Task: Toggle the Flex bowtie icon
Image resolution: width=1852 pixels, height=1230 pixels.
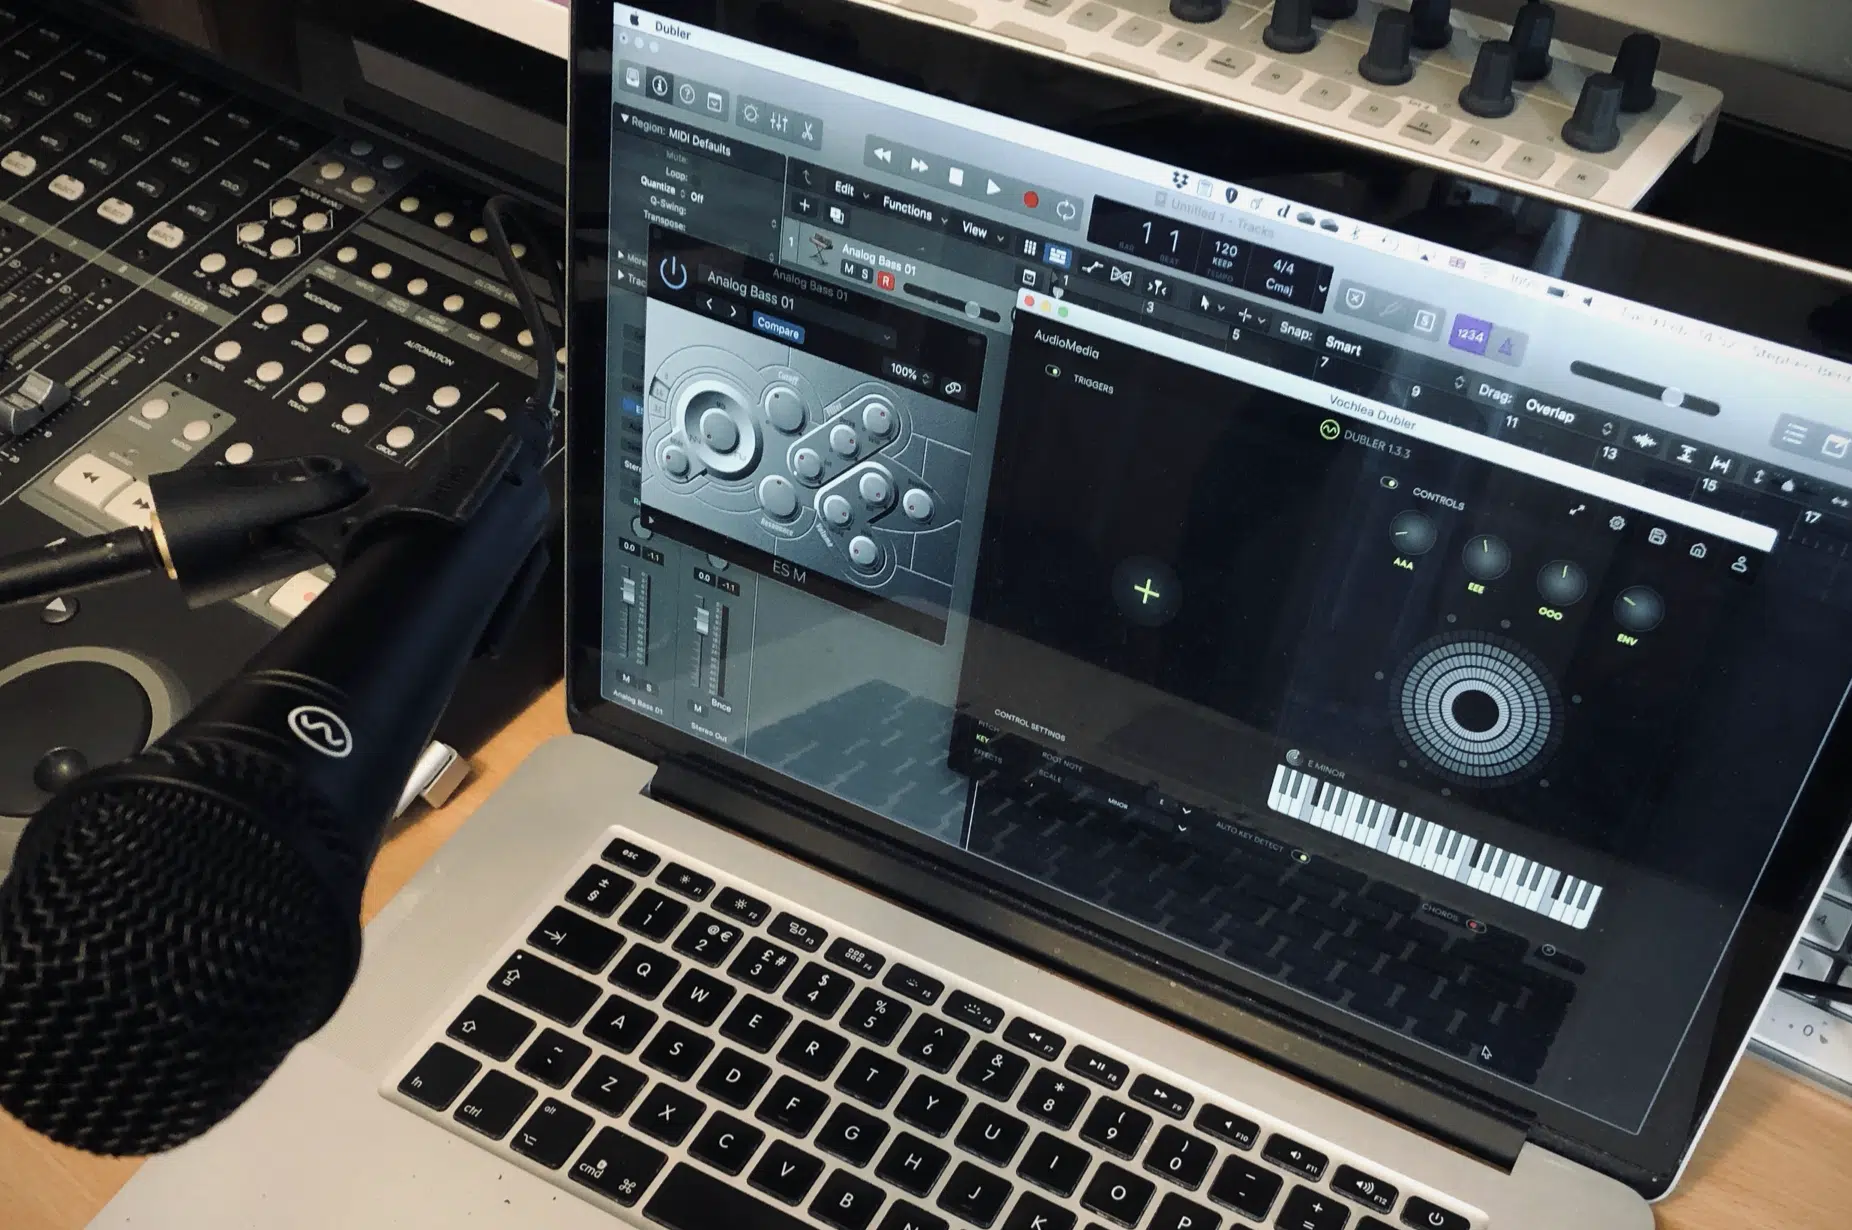Action: (x=1121, y=276)
